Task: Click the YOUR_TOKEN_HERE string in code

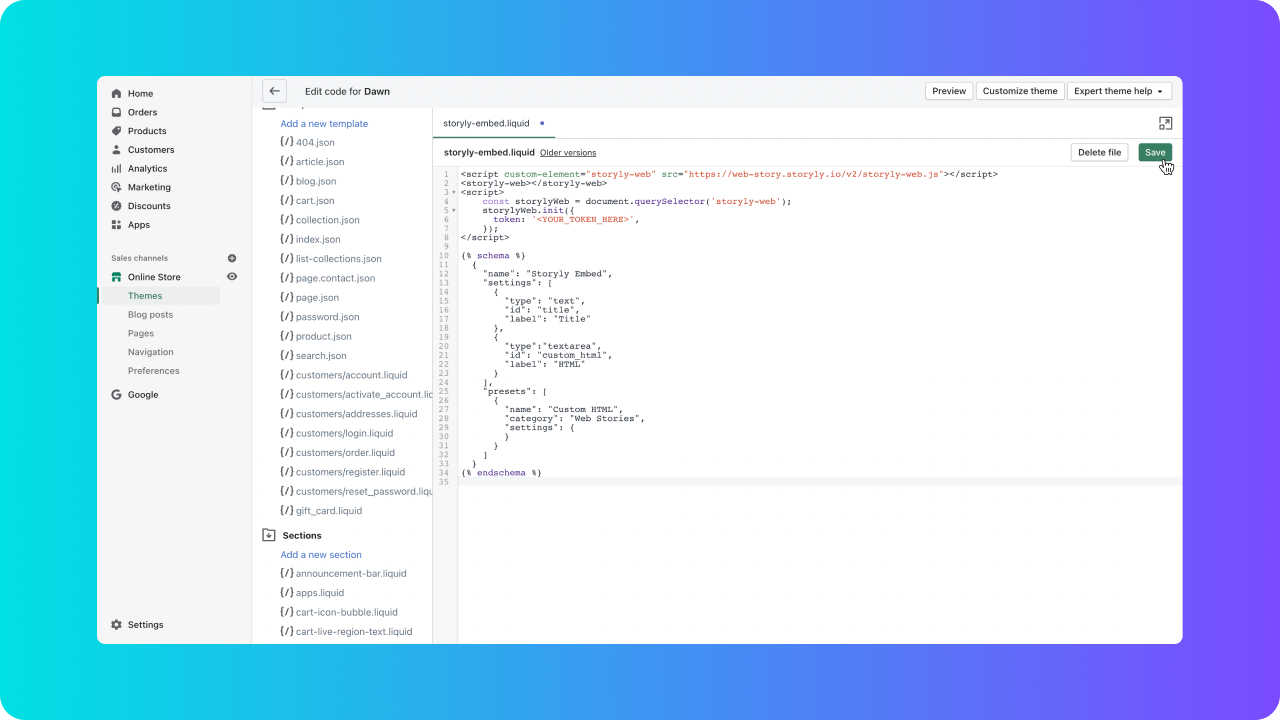Action: [584, 219]
